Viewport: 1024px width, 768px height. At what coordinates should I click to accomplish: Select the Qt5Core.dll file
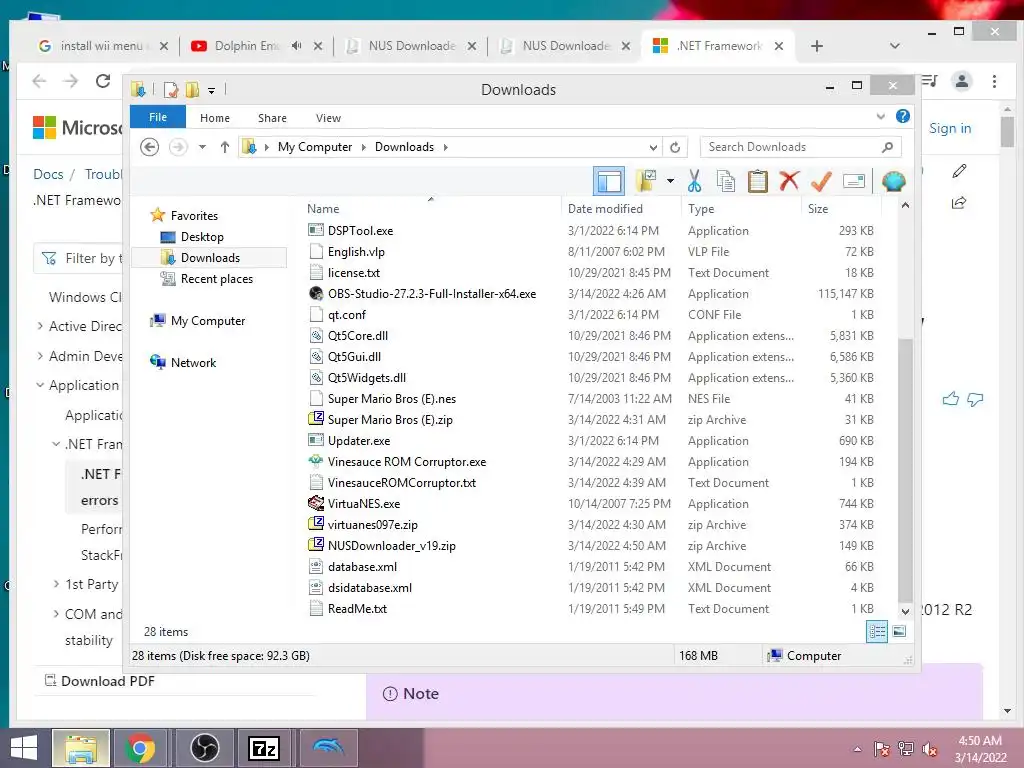tap(358, 336)
